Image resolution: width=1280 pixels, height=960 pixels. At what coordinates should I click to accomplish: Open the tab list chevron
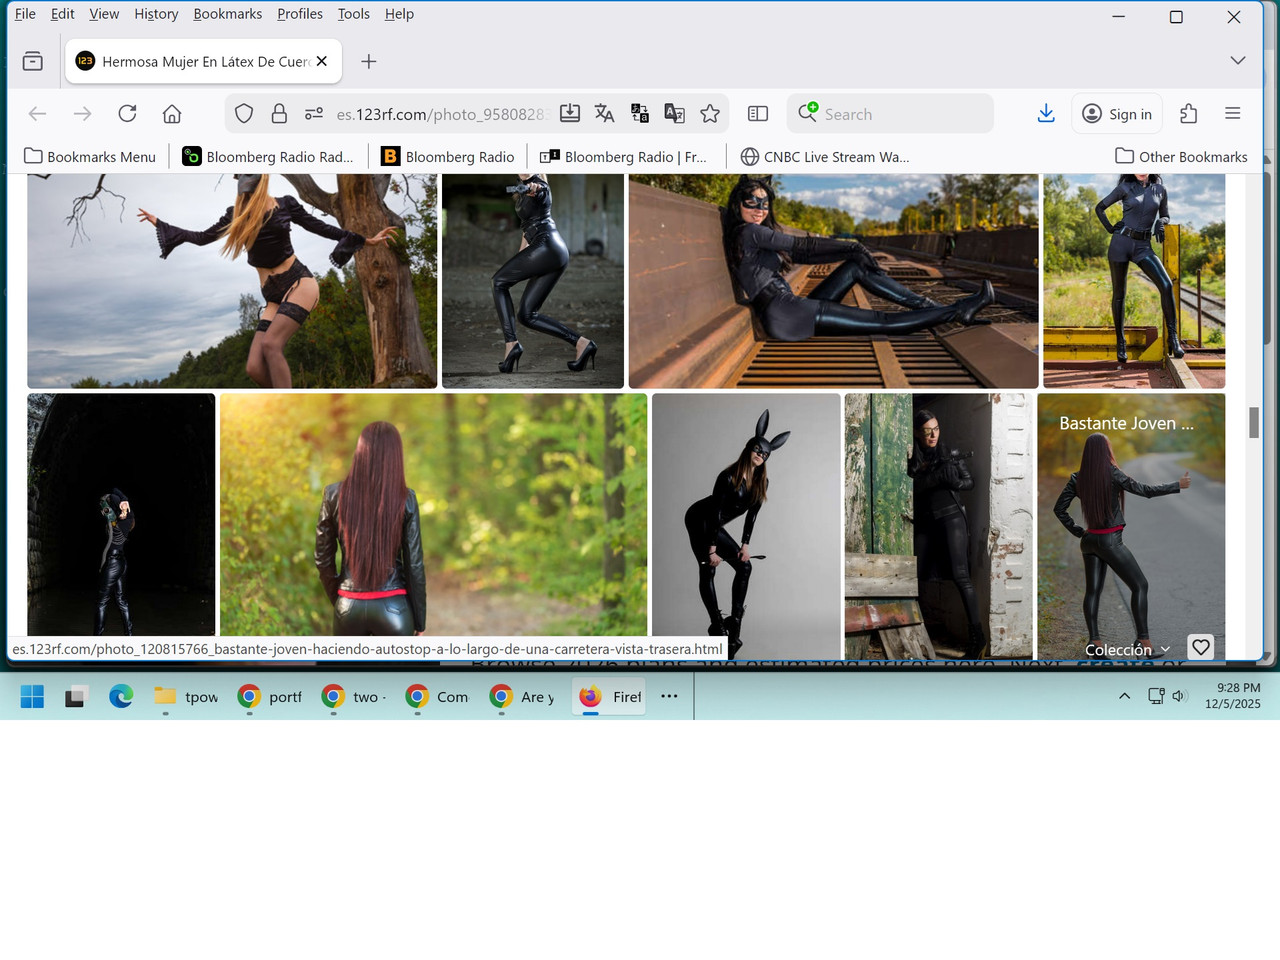point(1238,60)
